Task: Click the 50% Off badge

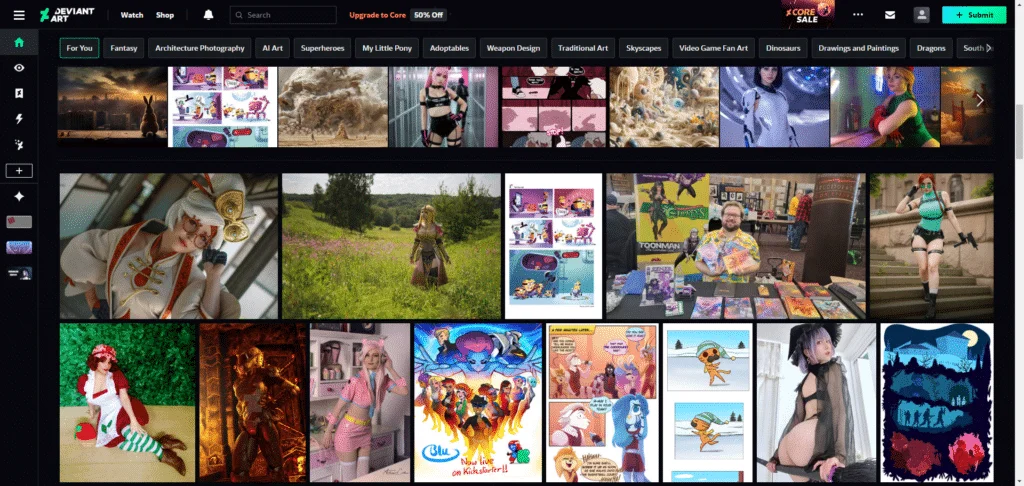Action: coord(428,15)
